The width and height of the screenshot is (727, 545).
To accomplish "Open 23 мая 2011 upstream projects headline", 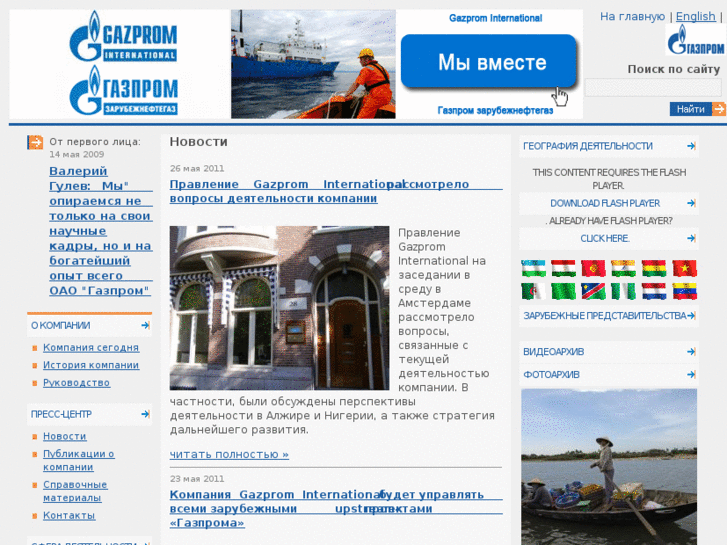I will (x=336, y=509).
